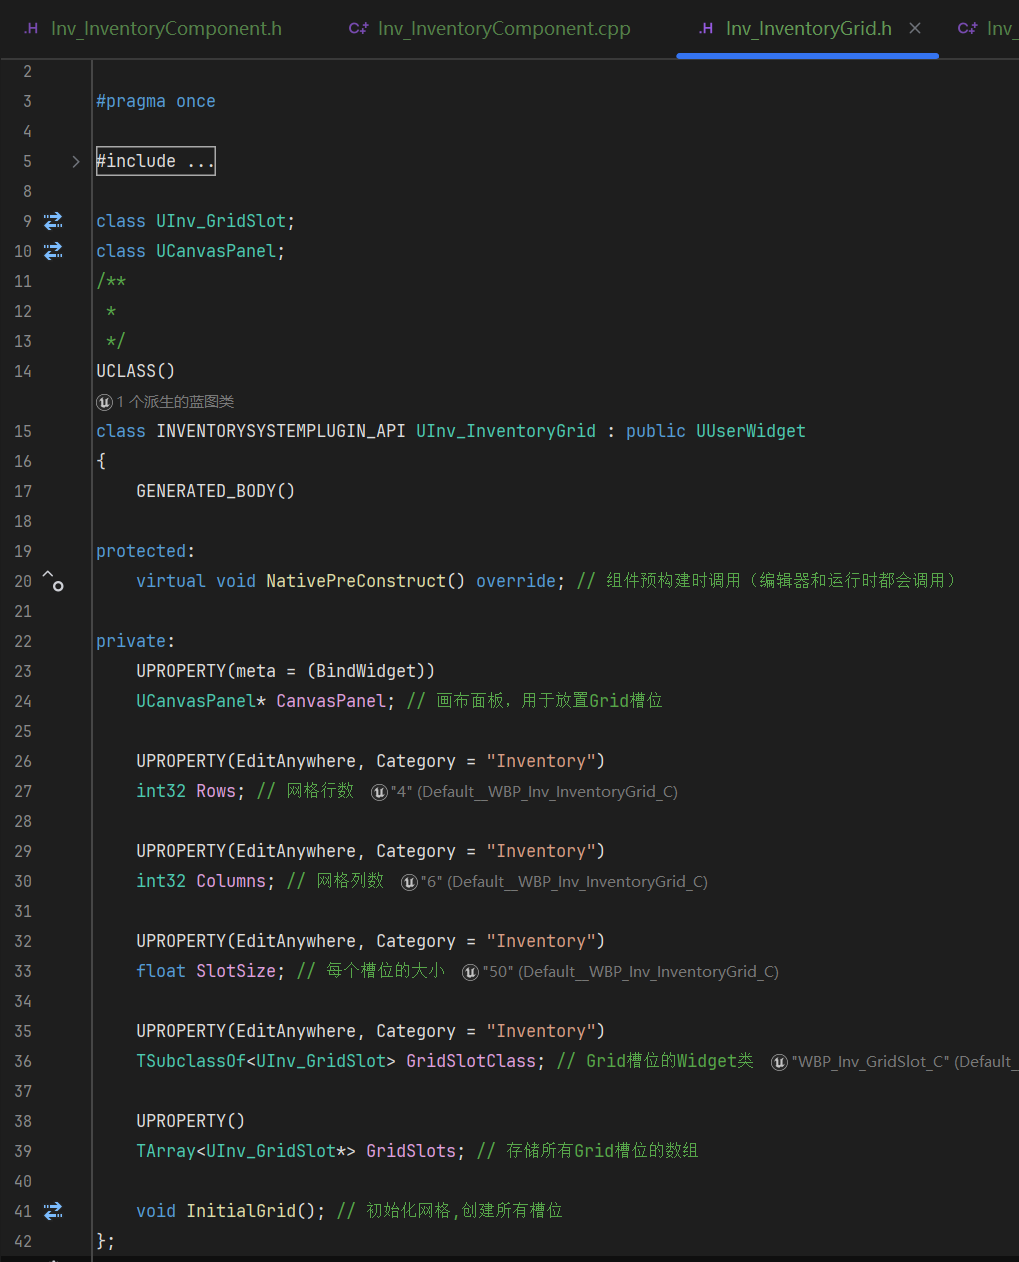Open the derived blueprint classes hint
The image size is (1019, 1262).
(175, 402)
